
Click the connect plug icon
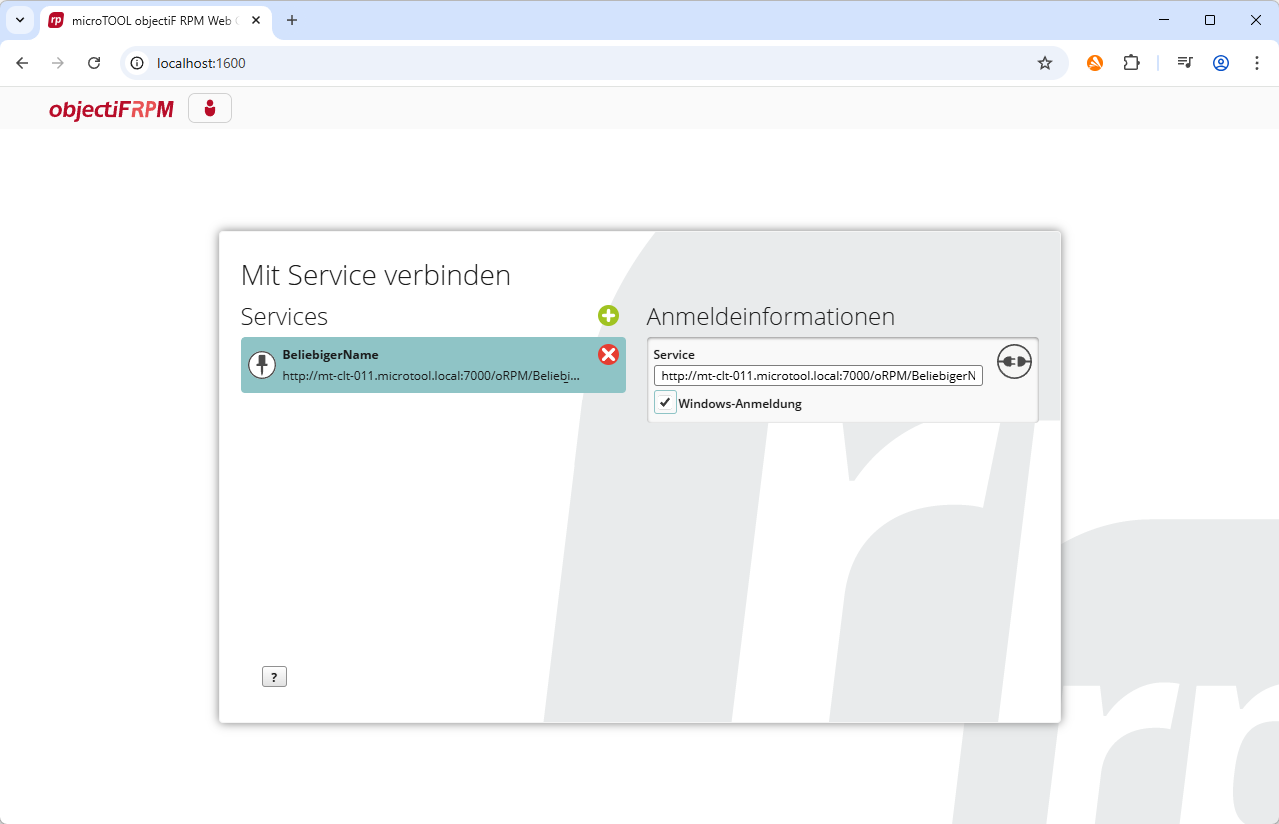[1014, 361]
